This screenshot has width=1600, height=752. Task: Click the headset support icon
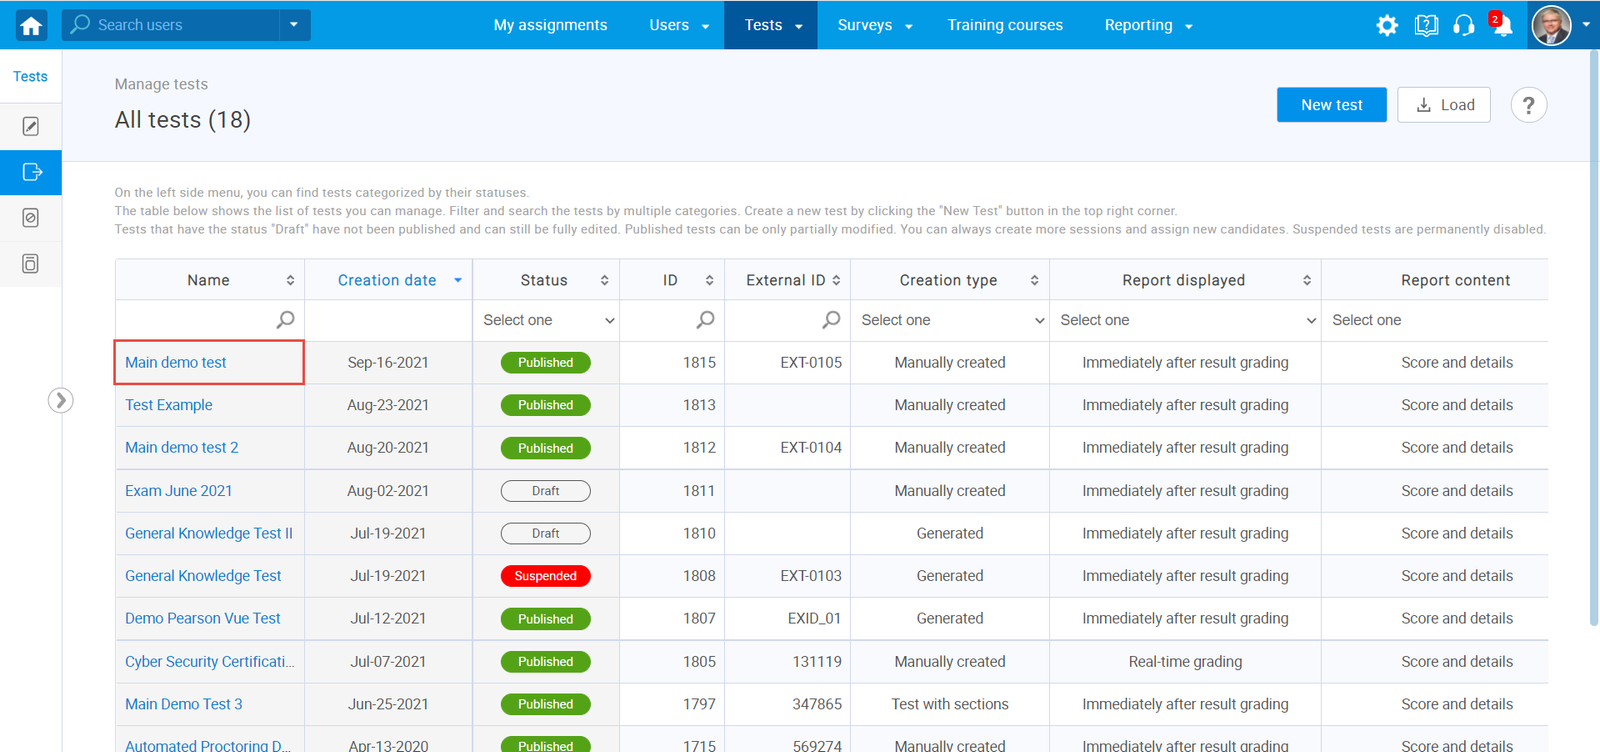(1463, 25)
